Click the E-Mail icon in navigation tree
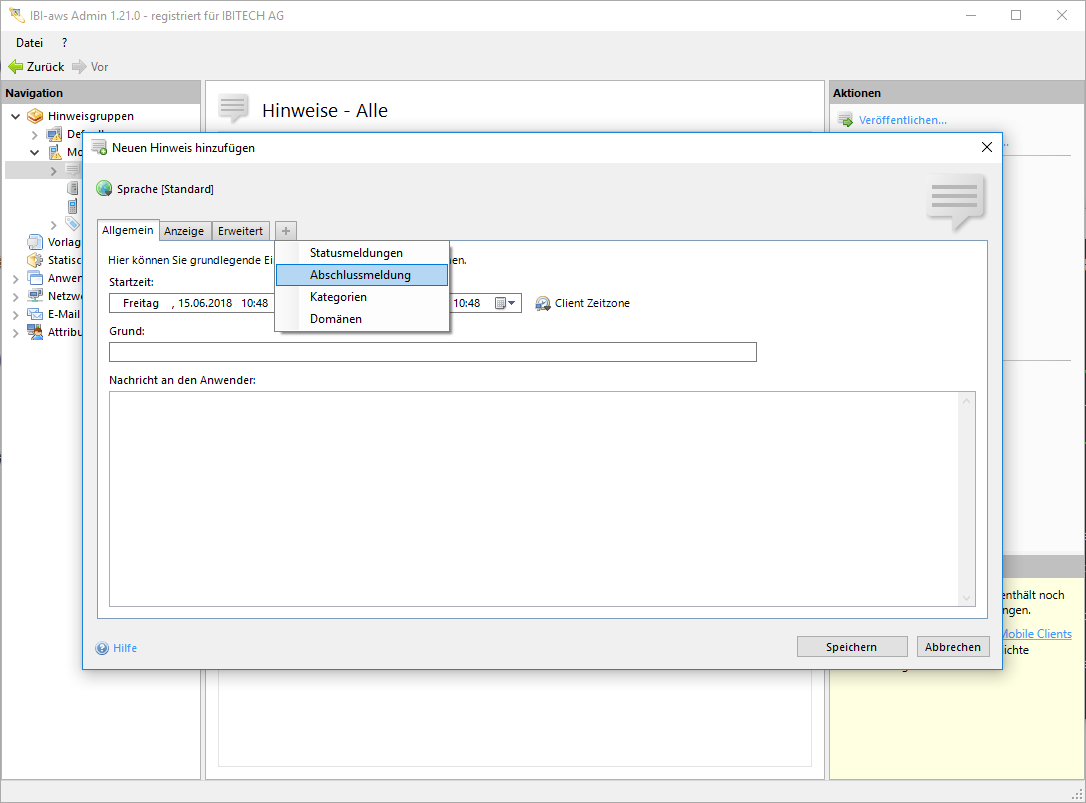Image resolution: width=1086 pixels, height=803 pixels. pyautogui.click(x=36, y=314)
